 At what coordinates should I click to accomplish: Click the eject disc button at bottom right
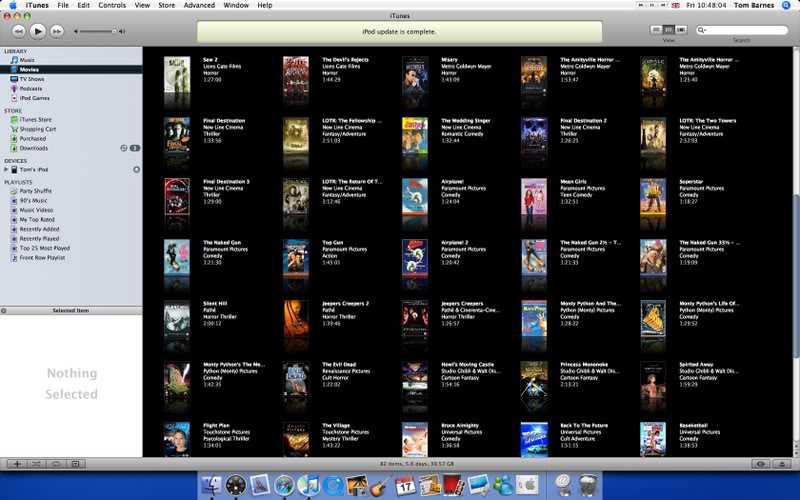pyautogui.click(x=782, y=464)
